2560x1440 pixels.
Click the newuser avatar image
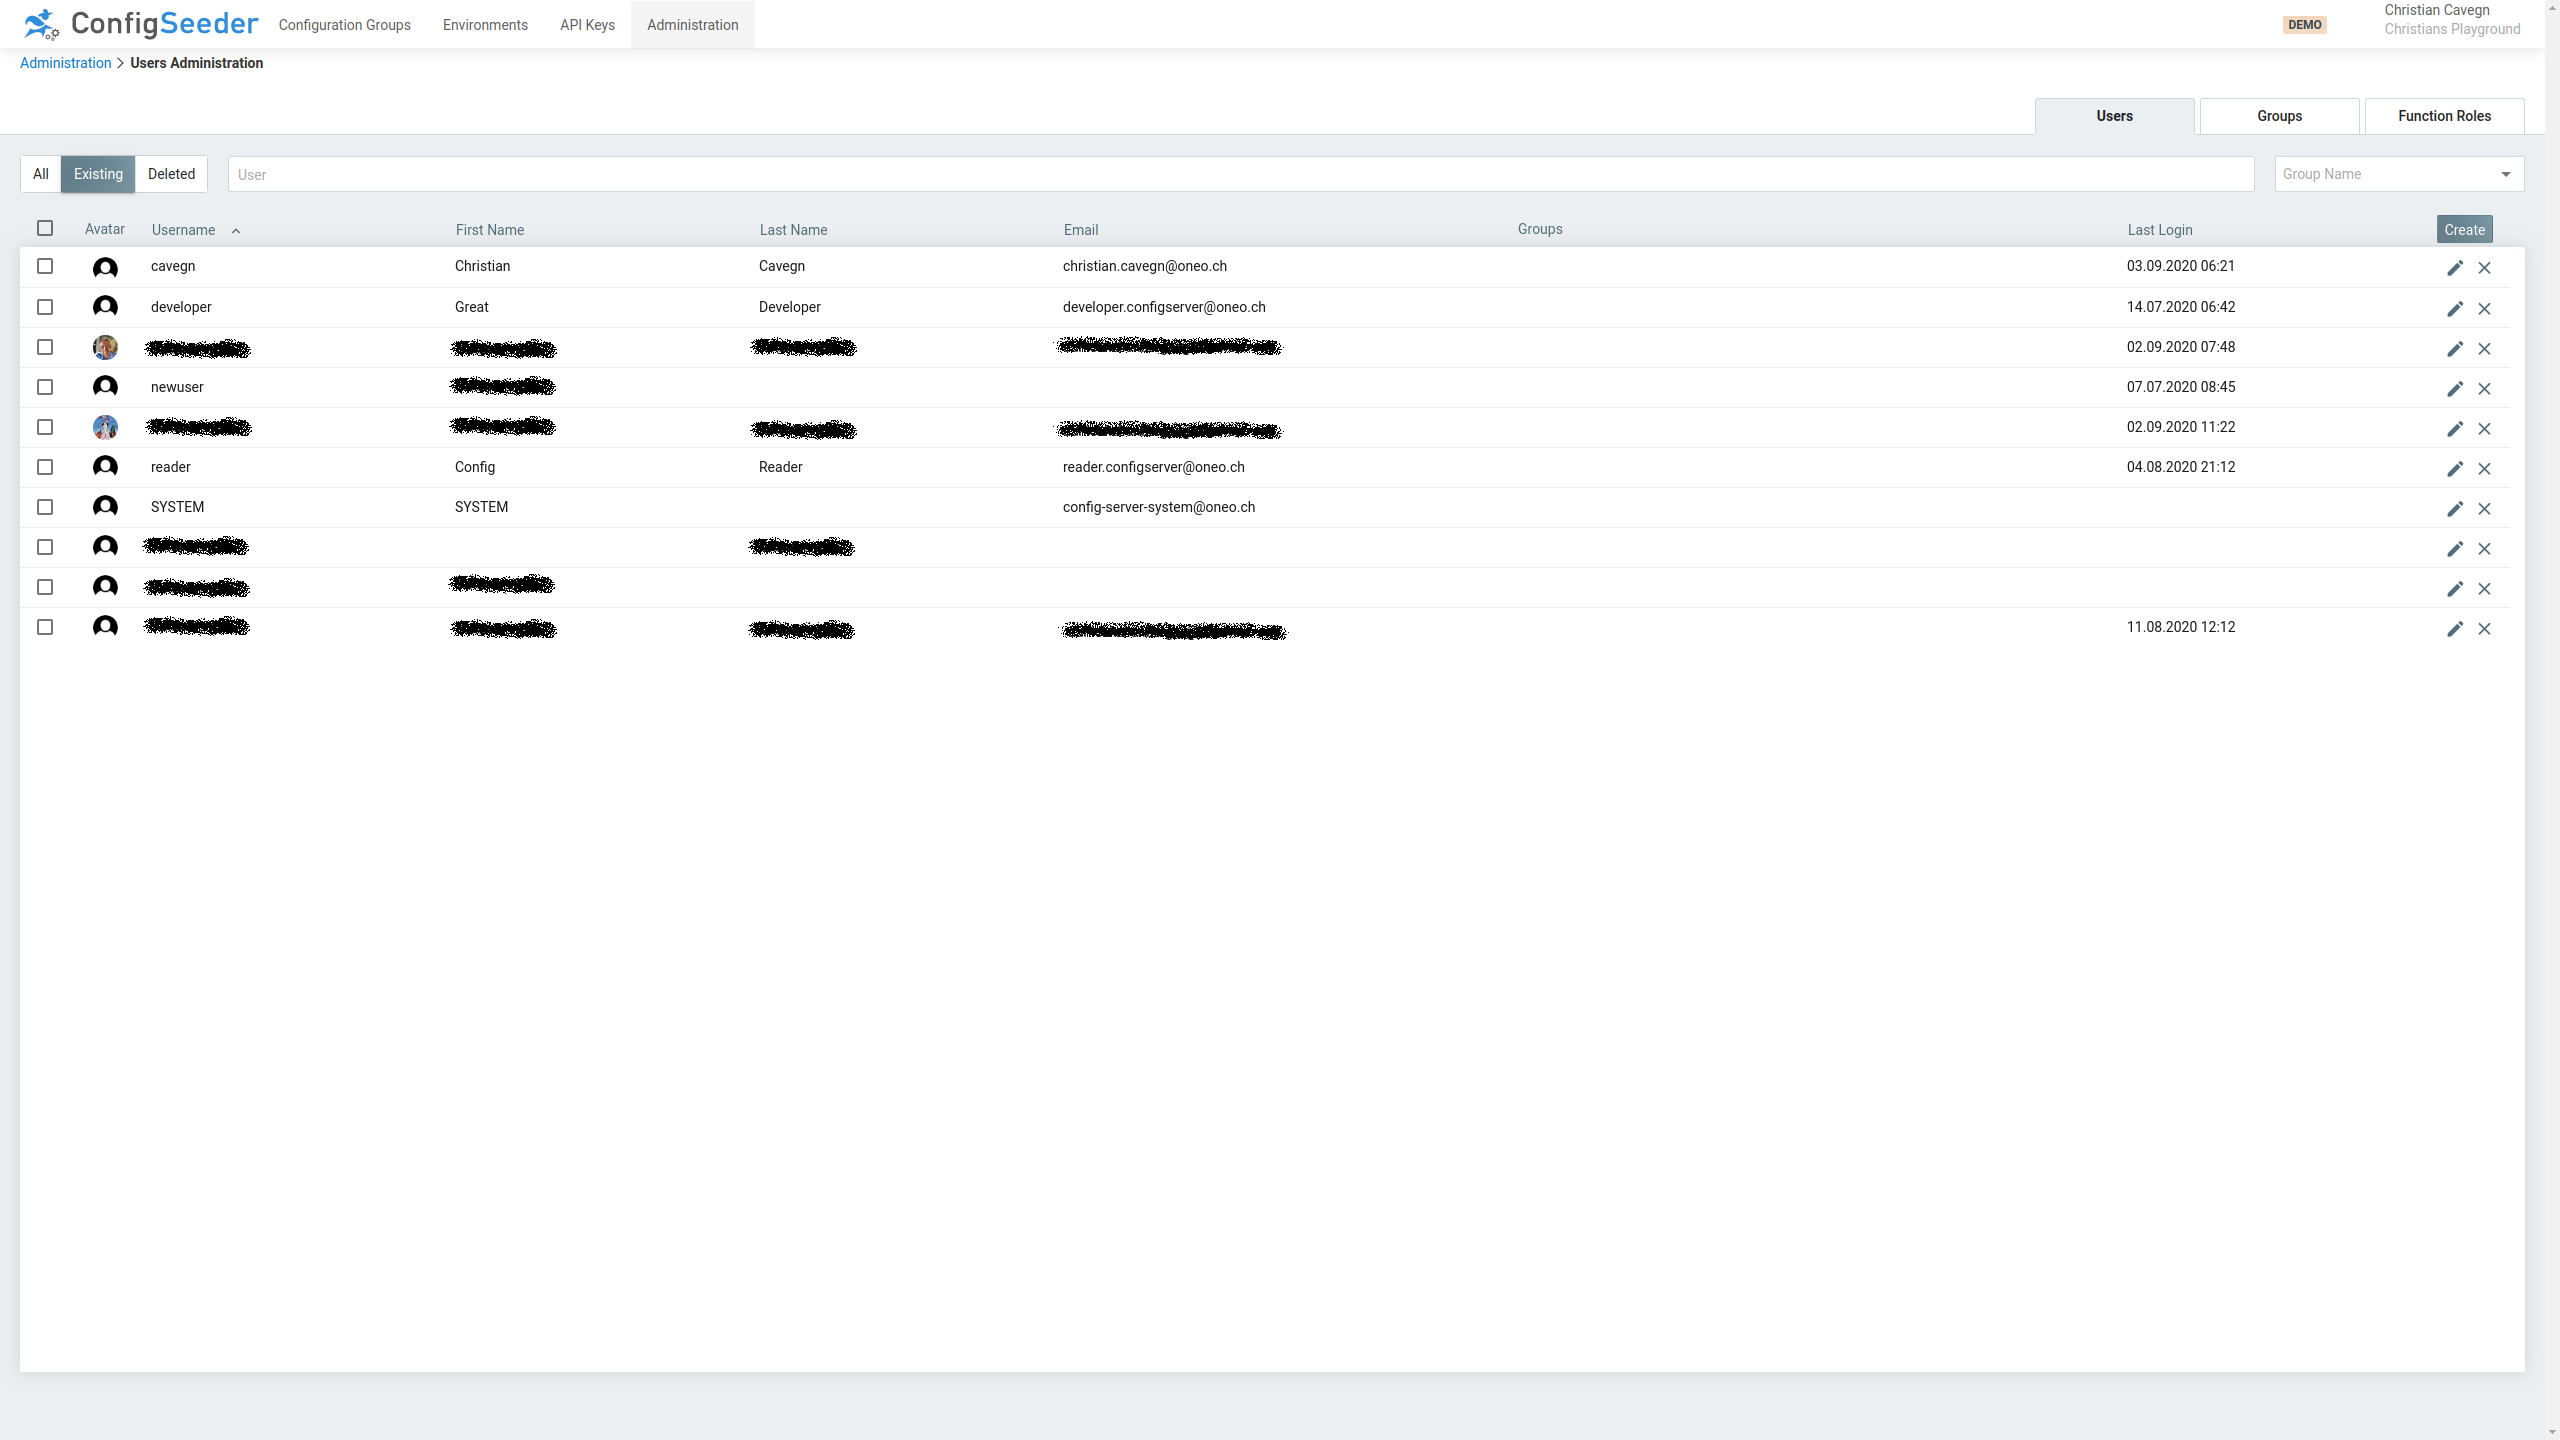coord(106,386)
